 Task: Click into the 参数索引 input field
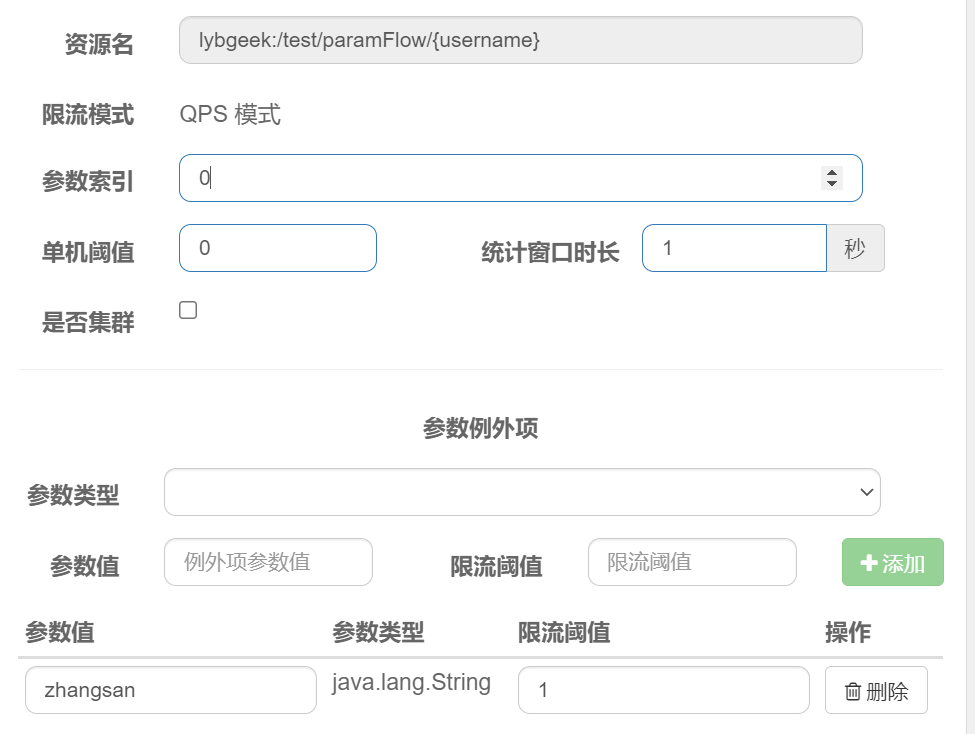pyautogui.click(x=520, y=178)
